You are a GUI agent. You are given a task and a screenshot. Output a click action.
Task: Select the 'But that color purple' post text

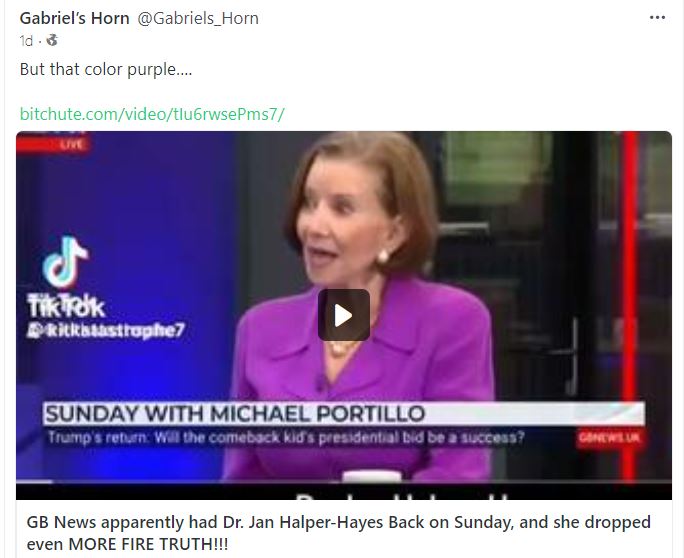pos(106,70)
